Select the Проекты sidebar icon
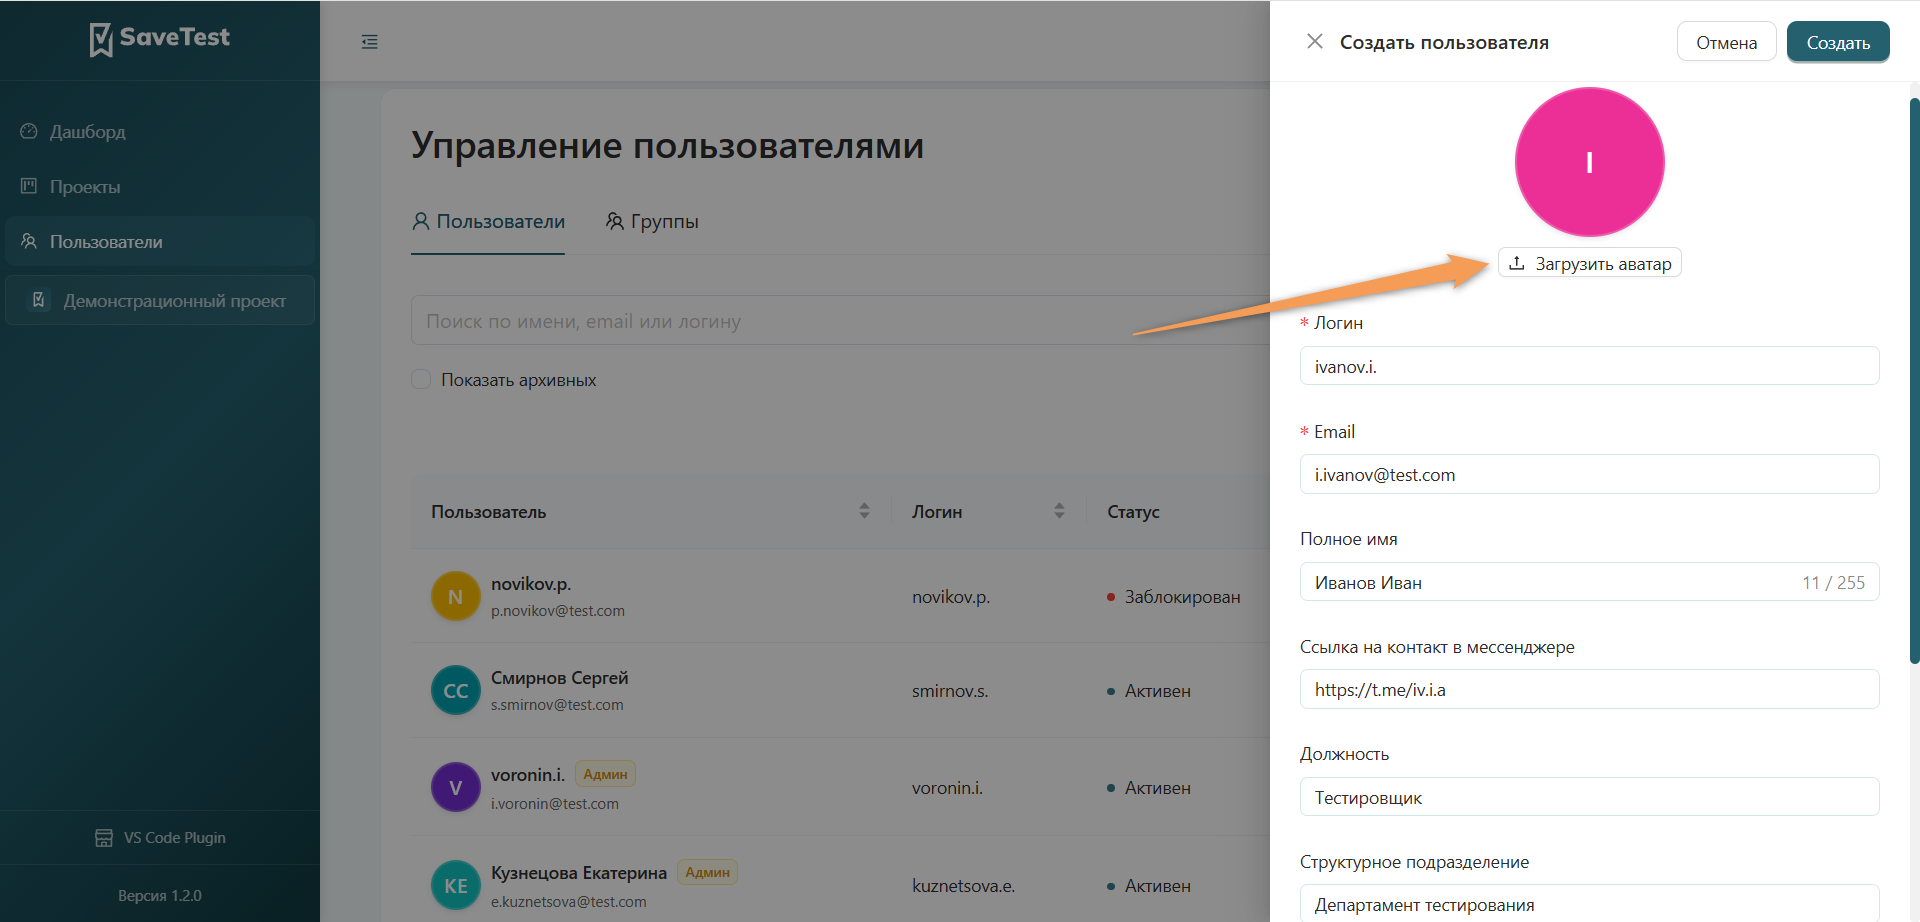This screenshot has width=1920, height=922. click(x=27, y=186)
